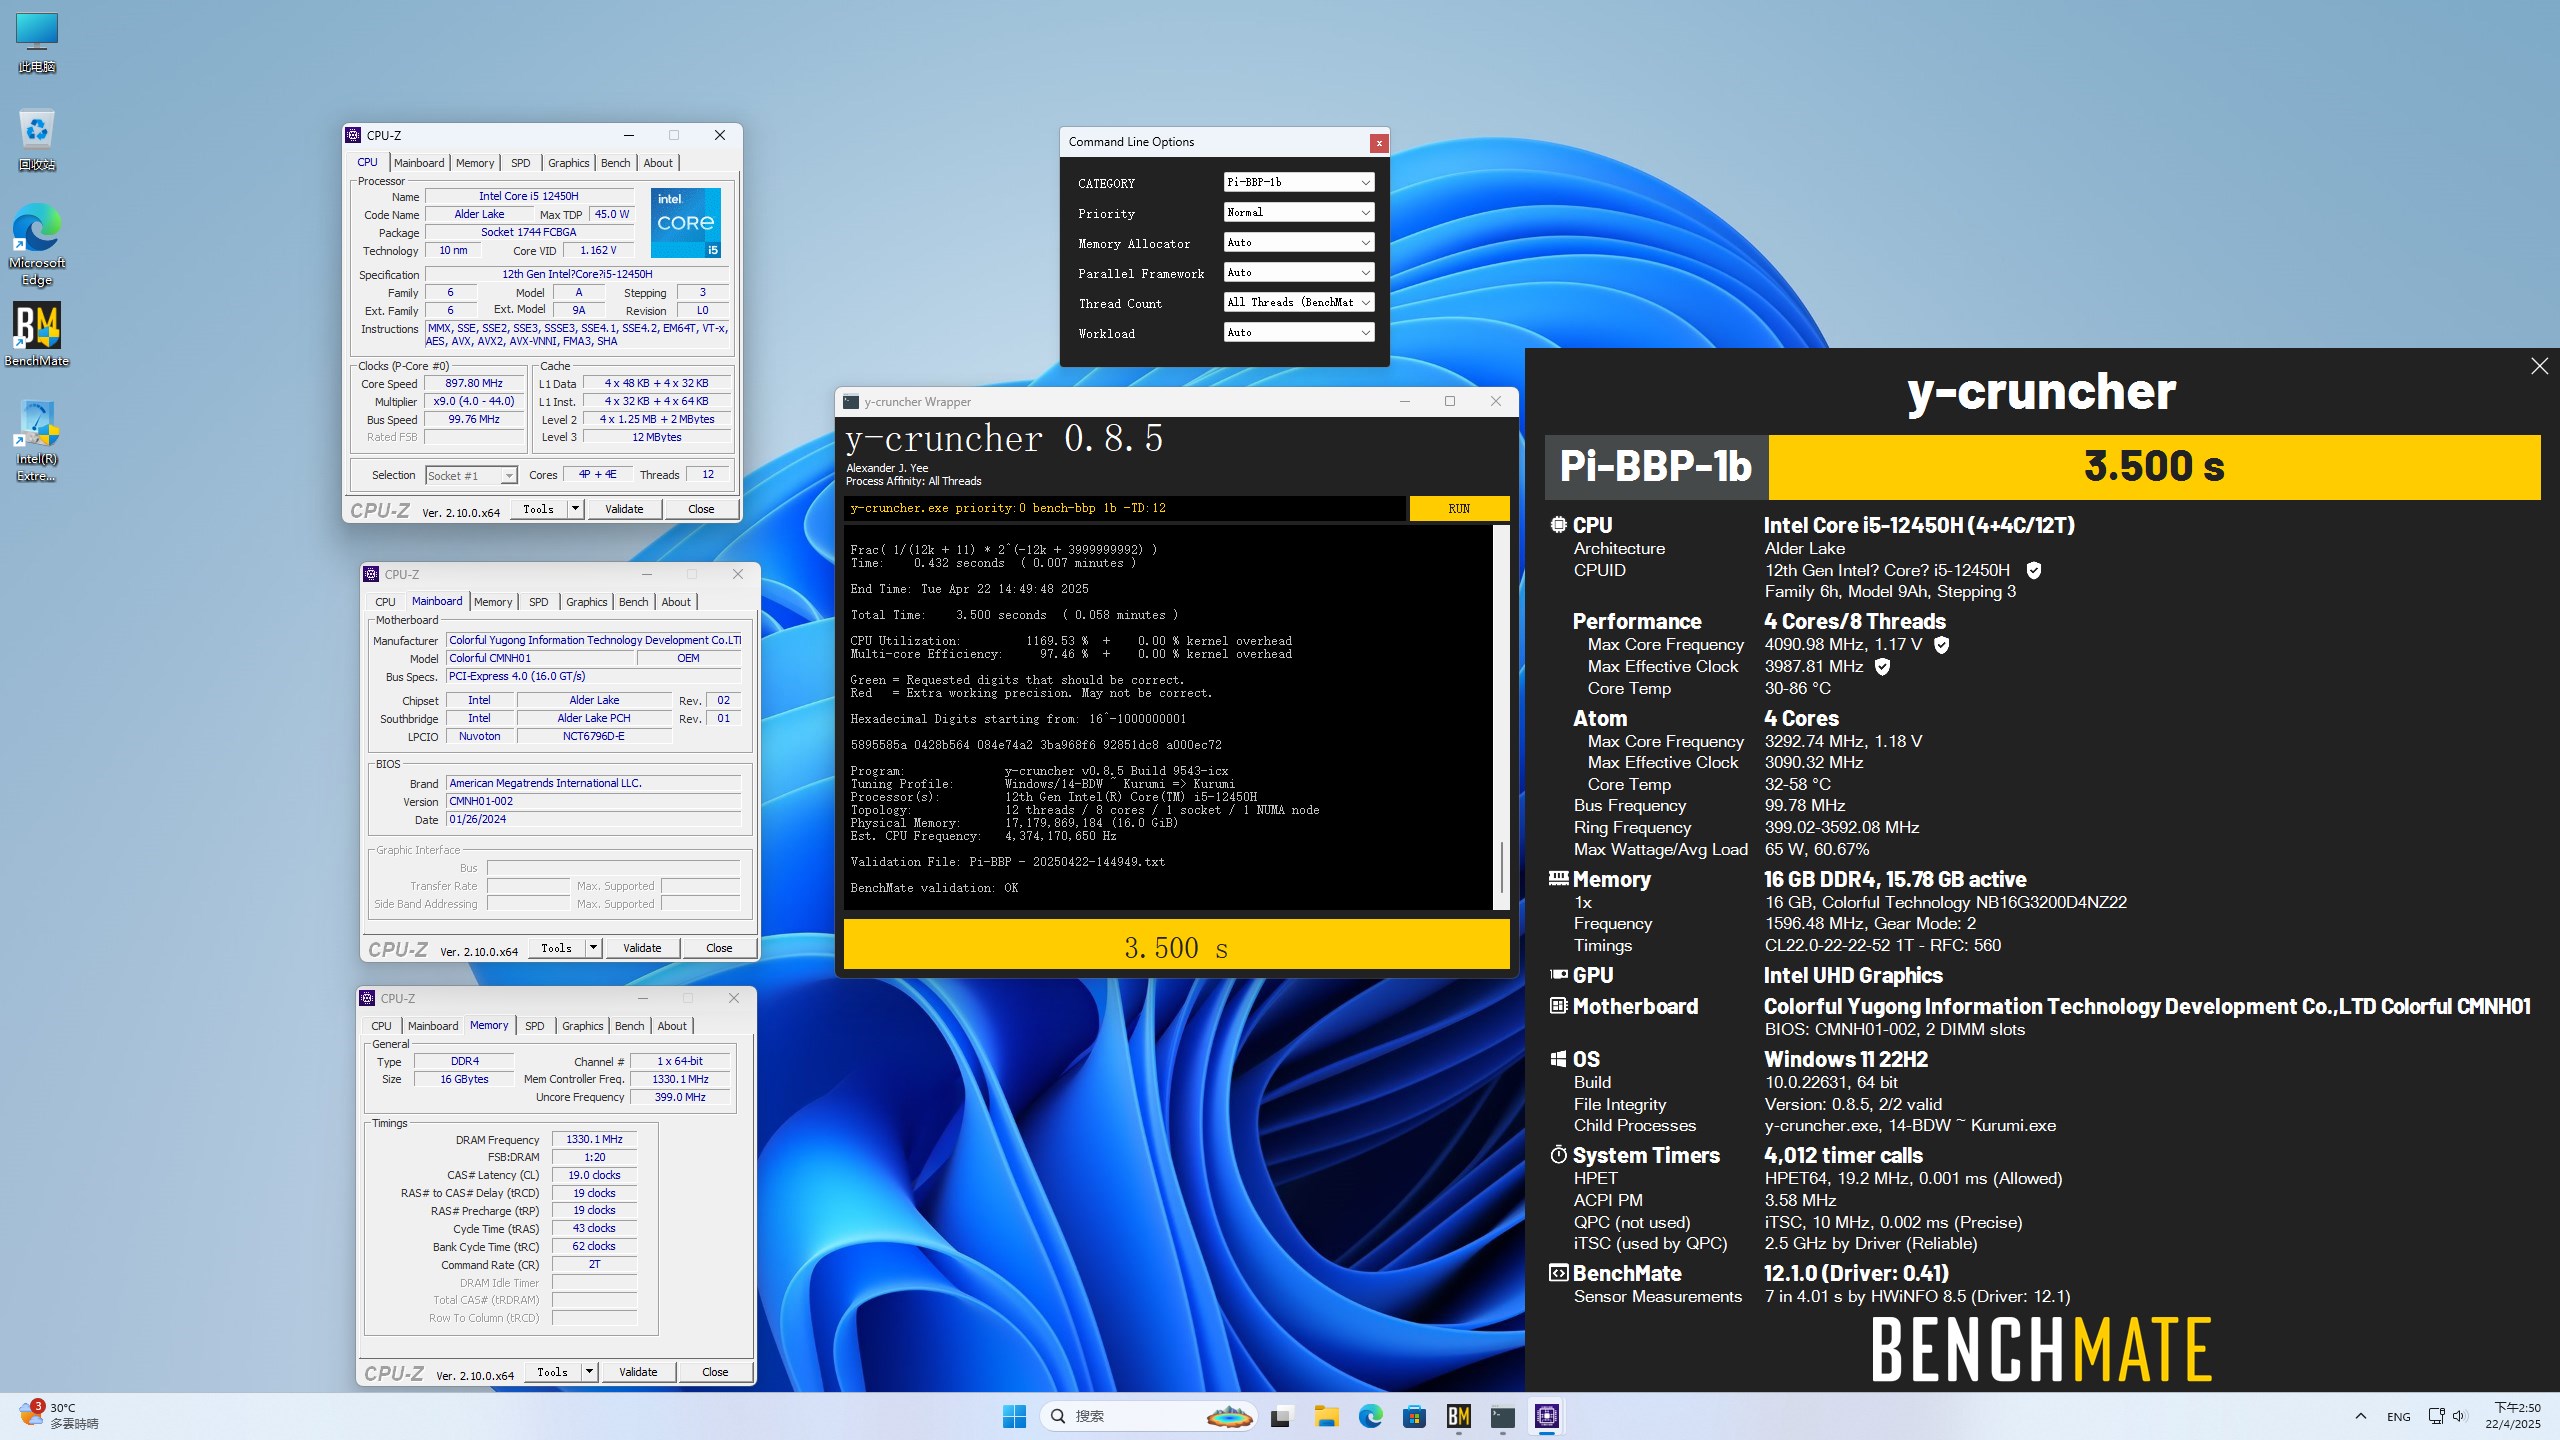
Task: Click Validate in top CPU-Z window
Action: point(625,509)
